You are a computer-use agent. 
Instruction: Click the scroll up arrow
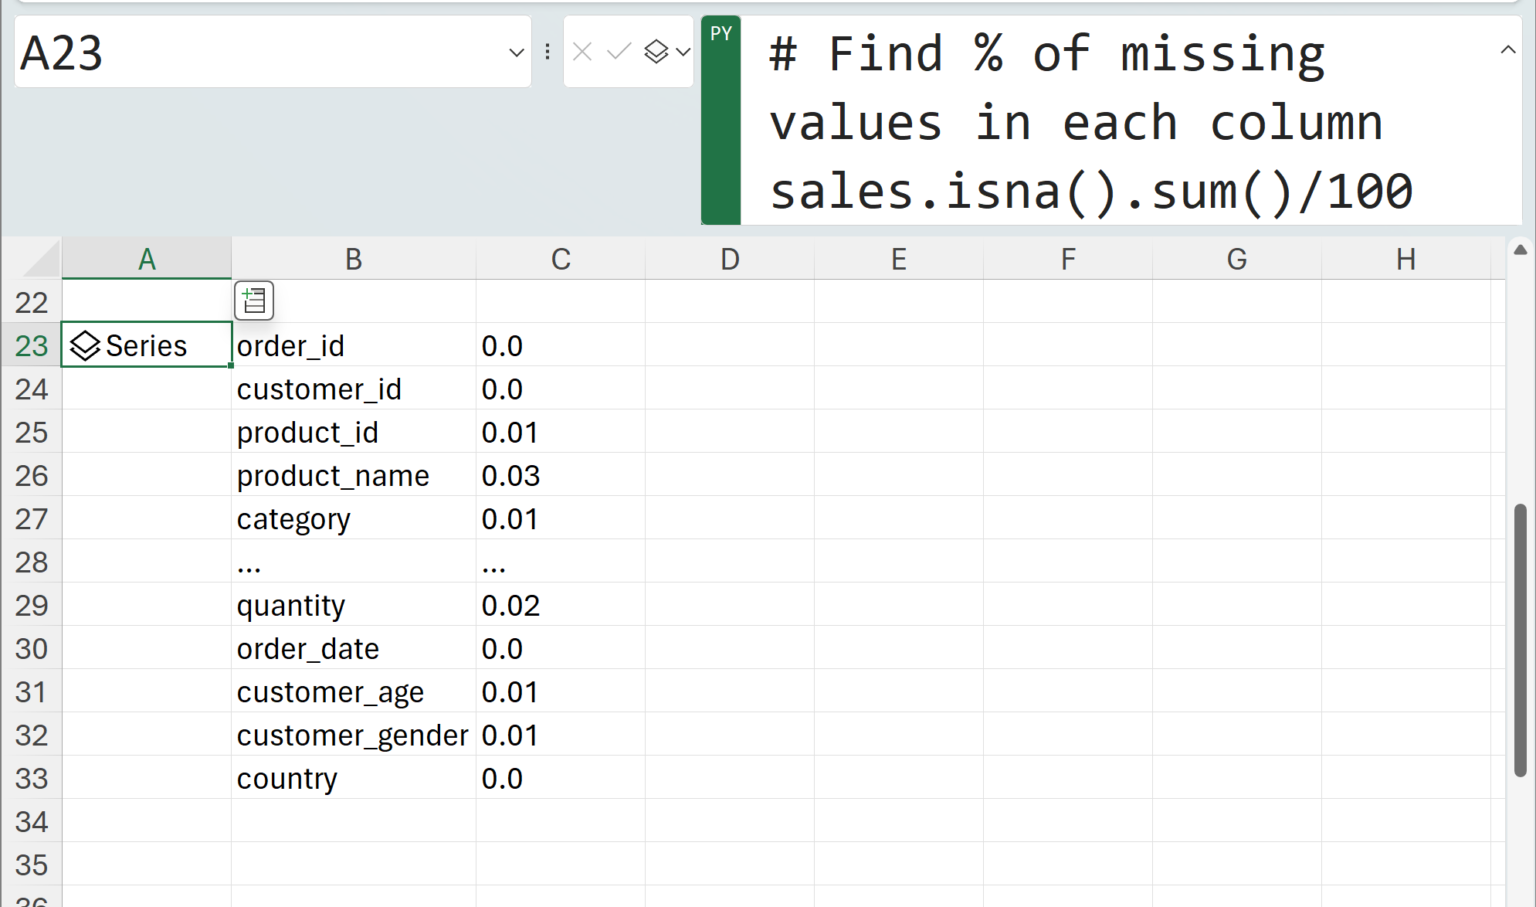point(1520,250)
